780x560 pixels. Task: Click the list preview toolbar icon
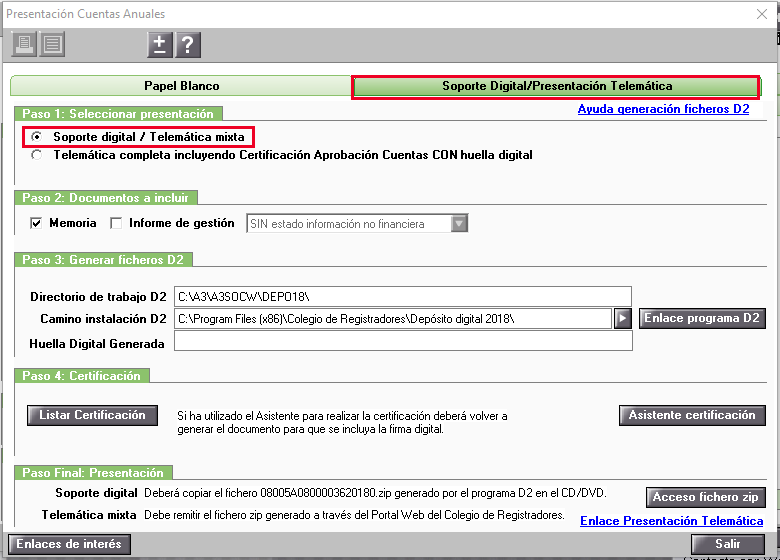[x=53, y=44]
